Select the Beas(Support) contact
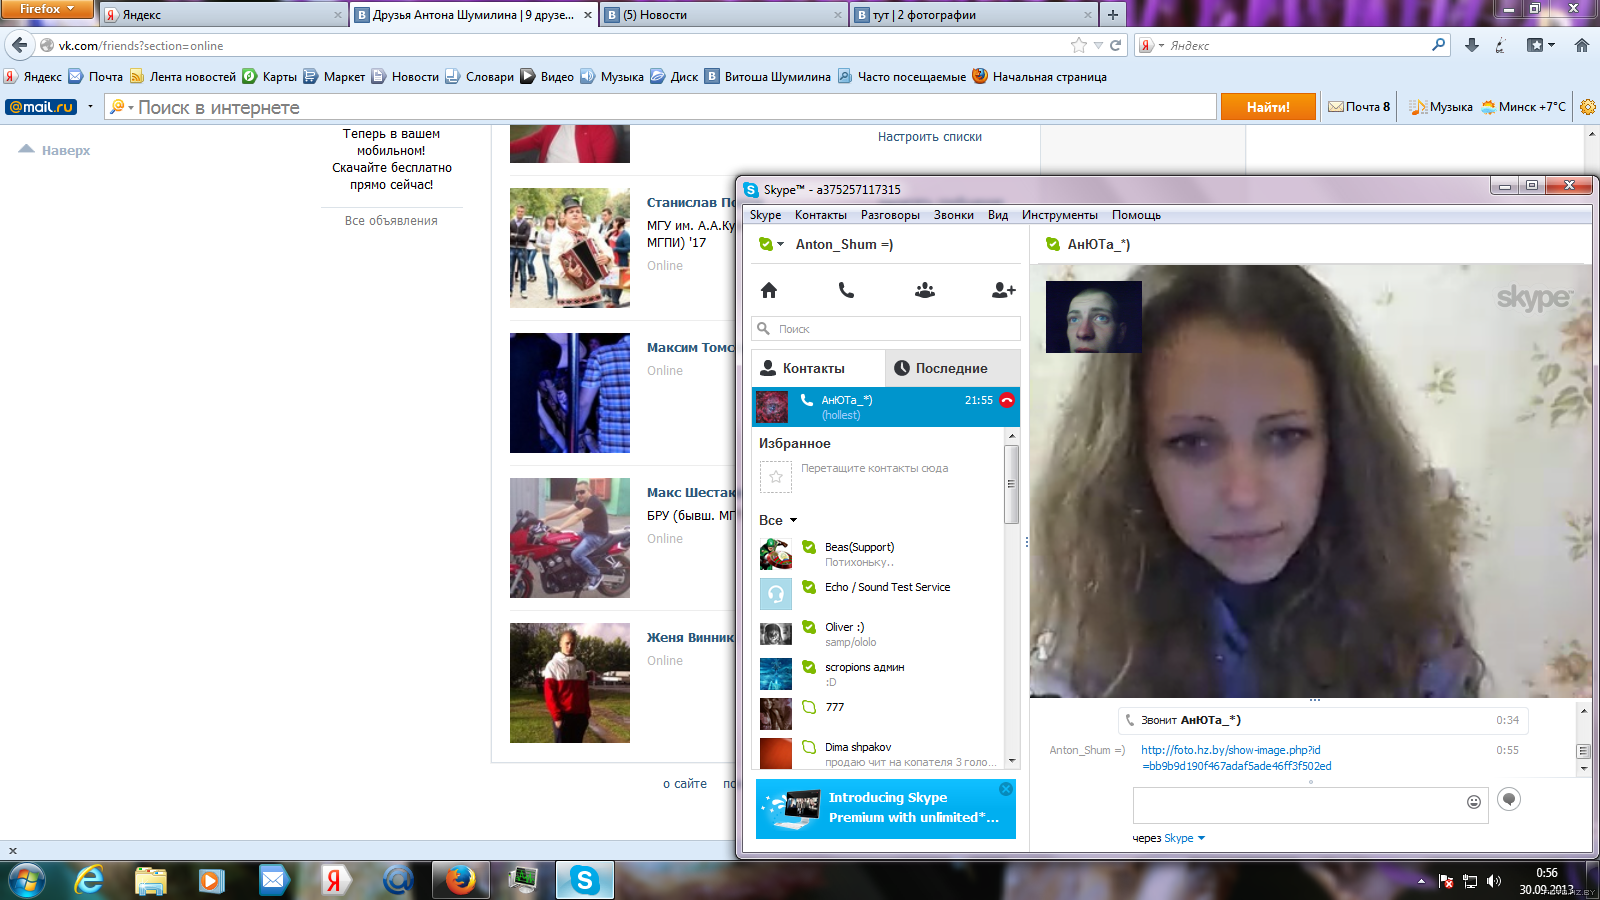This screenshot has height=900, width=1600. pyautogui.click(x=880, y=553)
